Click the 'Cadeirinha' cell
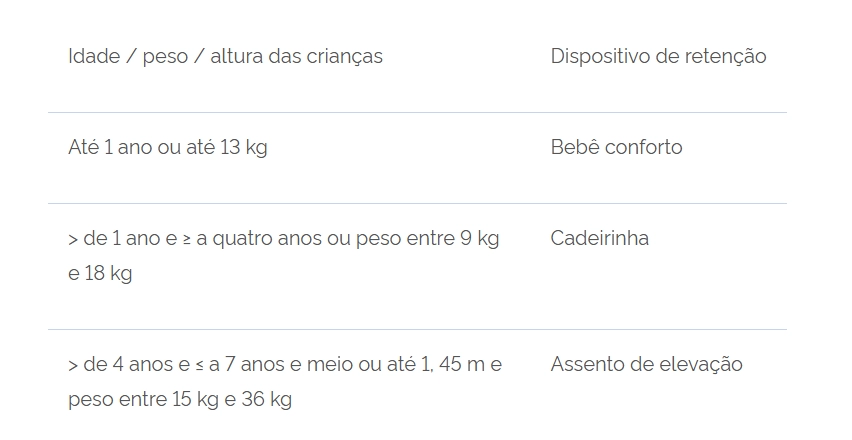Screen dimensions: 852x440 click(599, 238)
